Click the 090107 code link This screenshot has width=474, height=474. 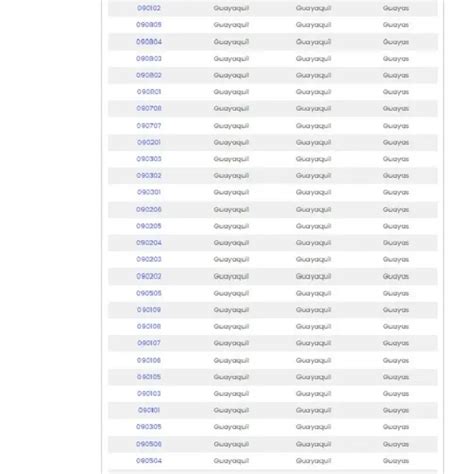(x=149, y=343)
